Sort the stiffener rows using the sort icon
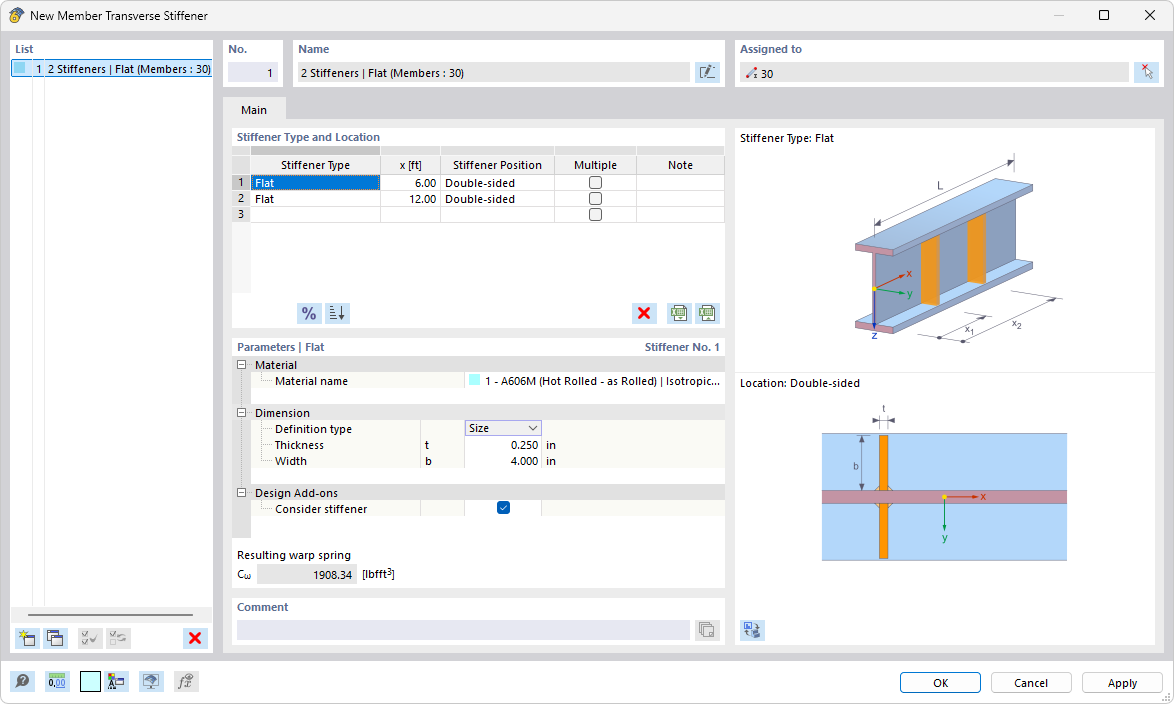 click(337, 313)
